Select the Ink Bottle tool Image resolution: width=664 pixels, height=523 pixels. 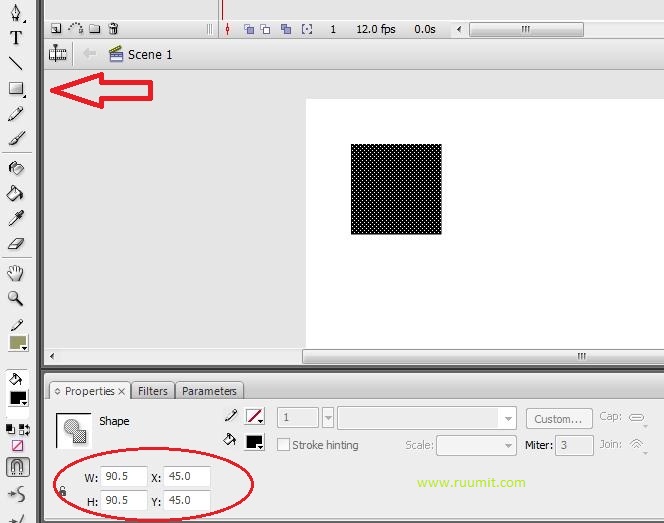[x=16, y=168]
